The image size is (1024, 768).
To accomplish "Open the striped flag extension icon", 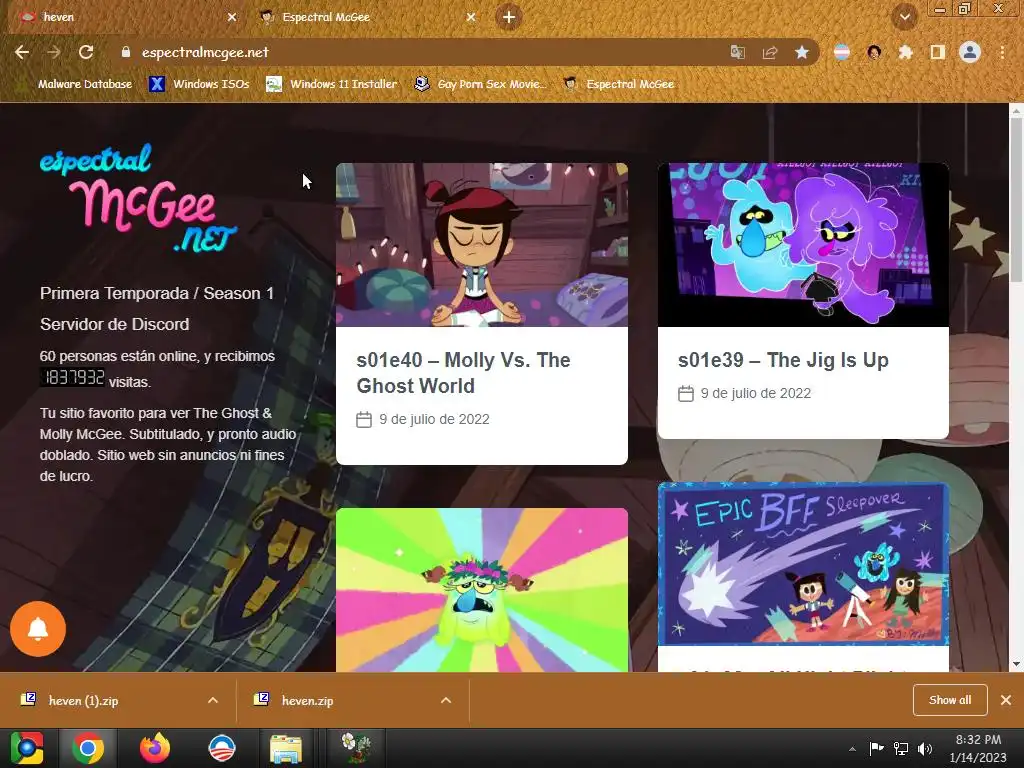I will tap(842, 52).
